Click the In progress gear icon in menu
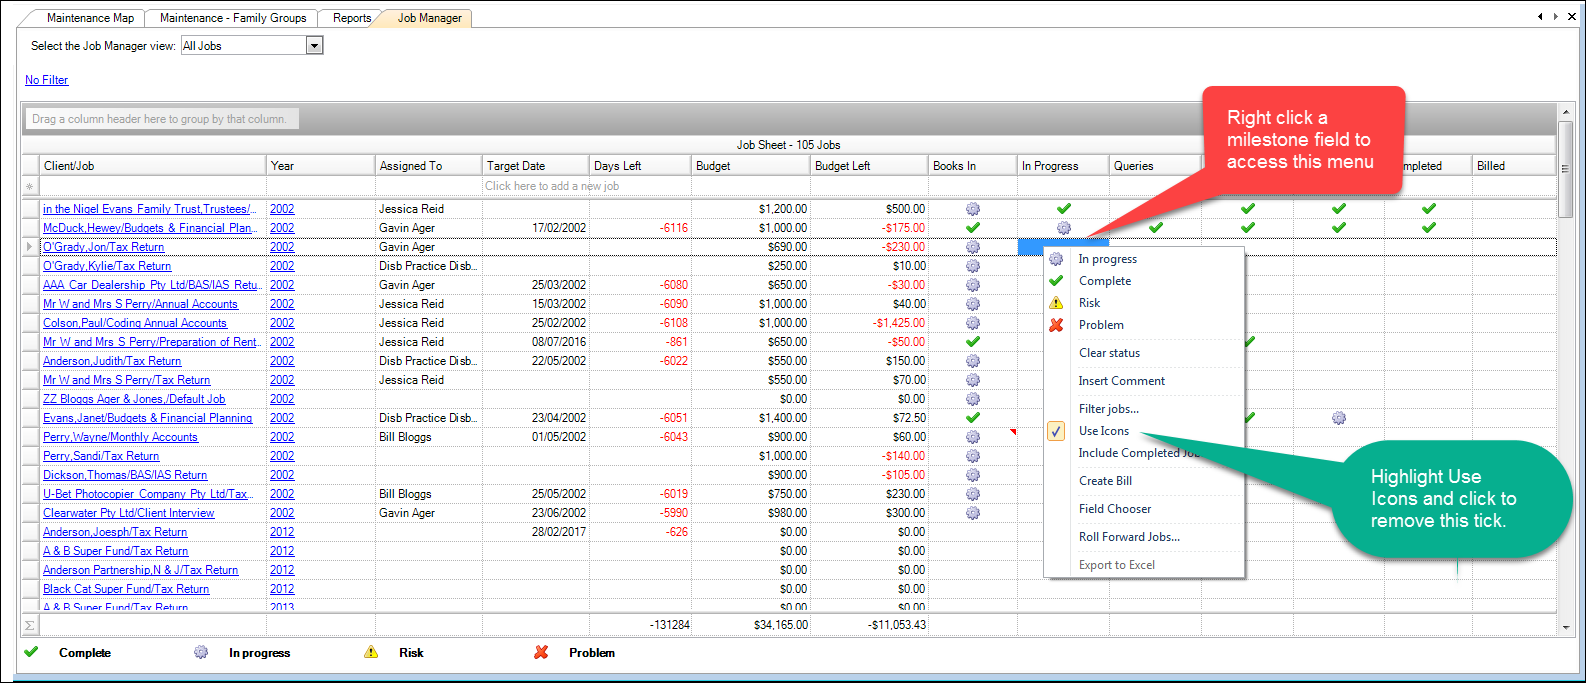This screenshot has width=1586, height=683. tap(1056, 259)
